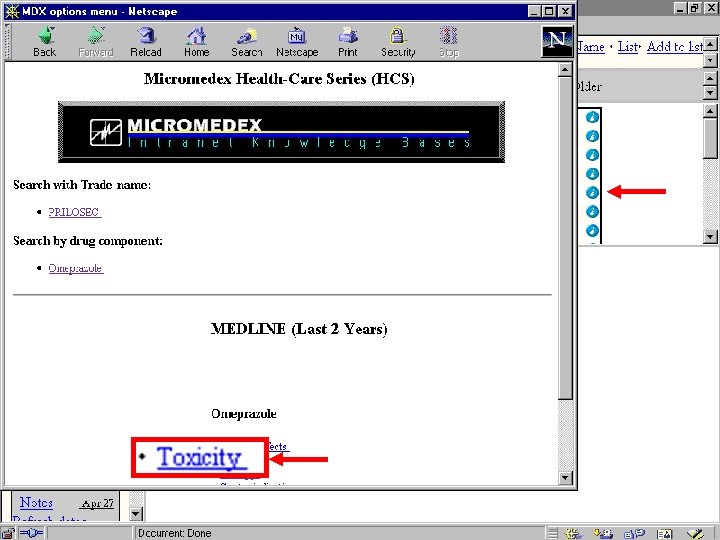Open the List link in background window
This screenshot has width=720, height=540.
[x=628, y=47]
